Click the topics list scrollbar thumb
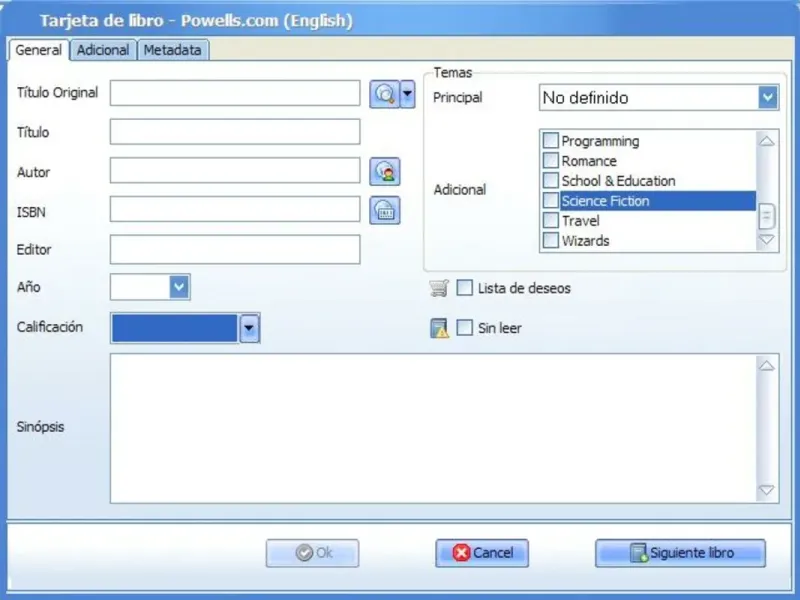Screen dimensions: 800x600 766,216
